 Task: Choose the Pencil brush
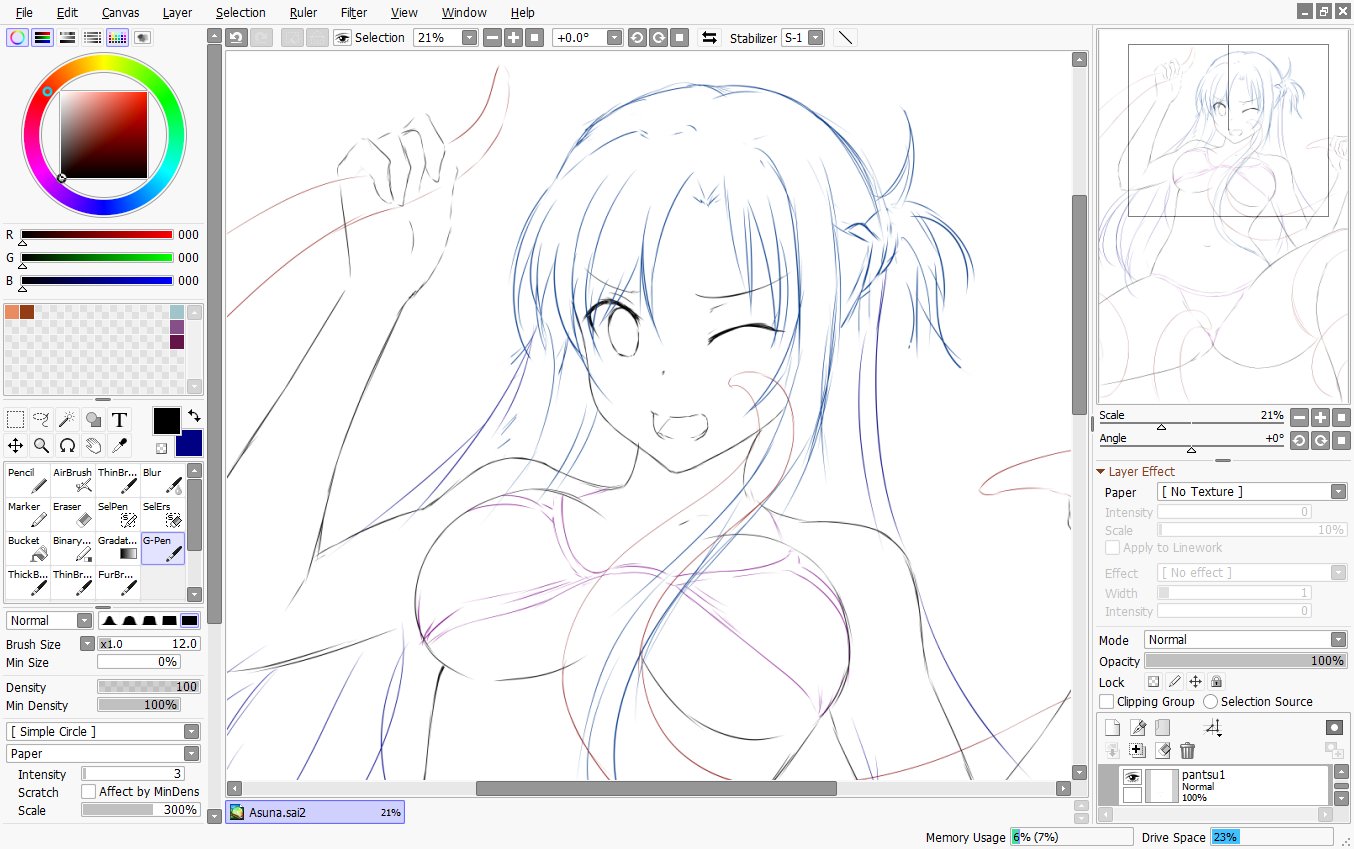(27, 480)
